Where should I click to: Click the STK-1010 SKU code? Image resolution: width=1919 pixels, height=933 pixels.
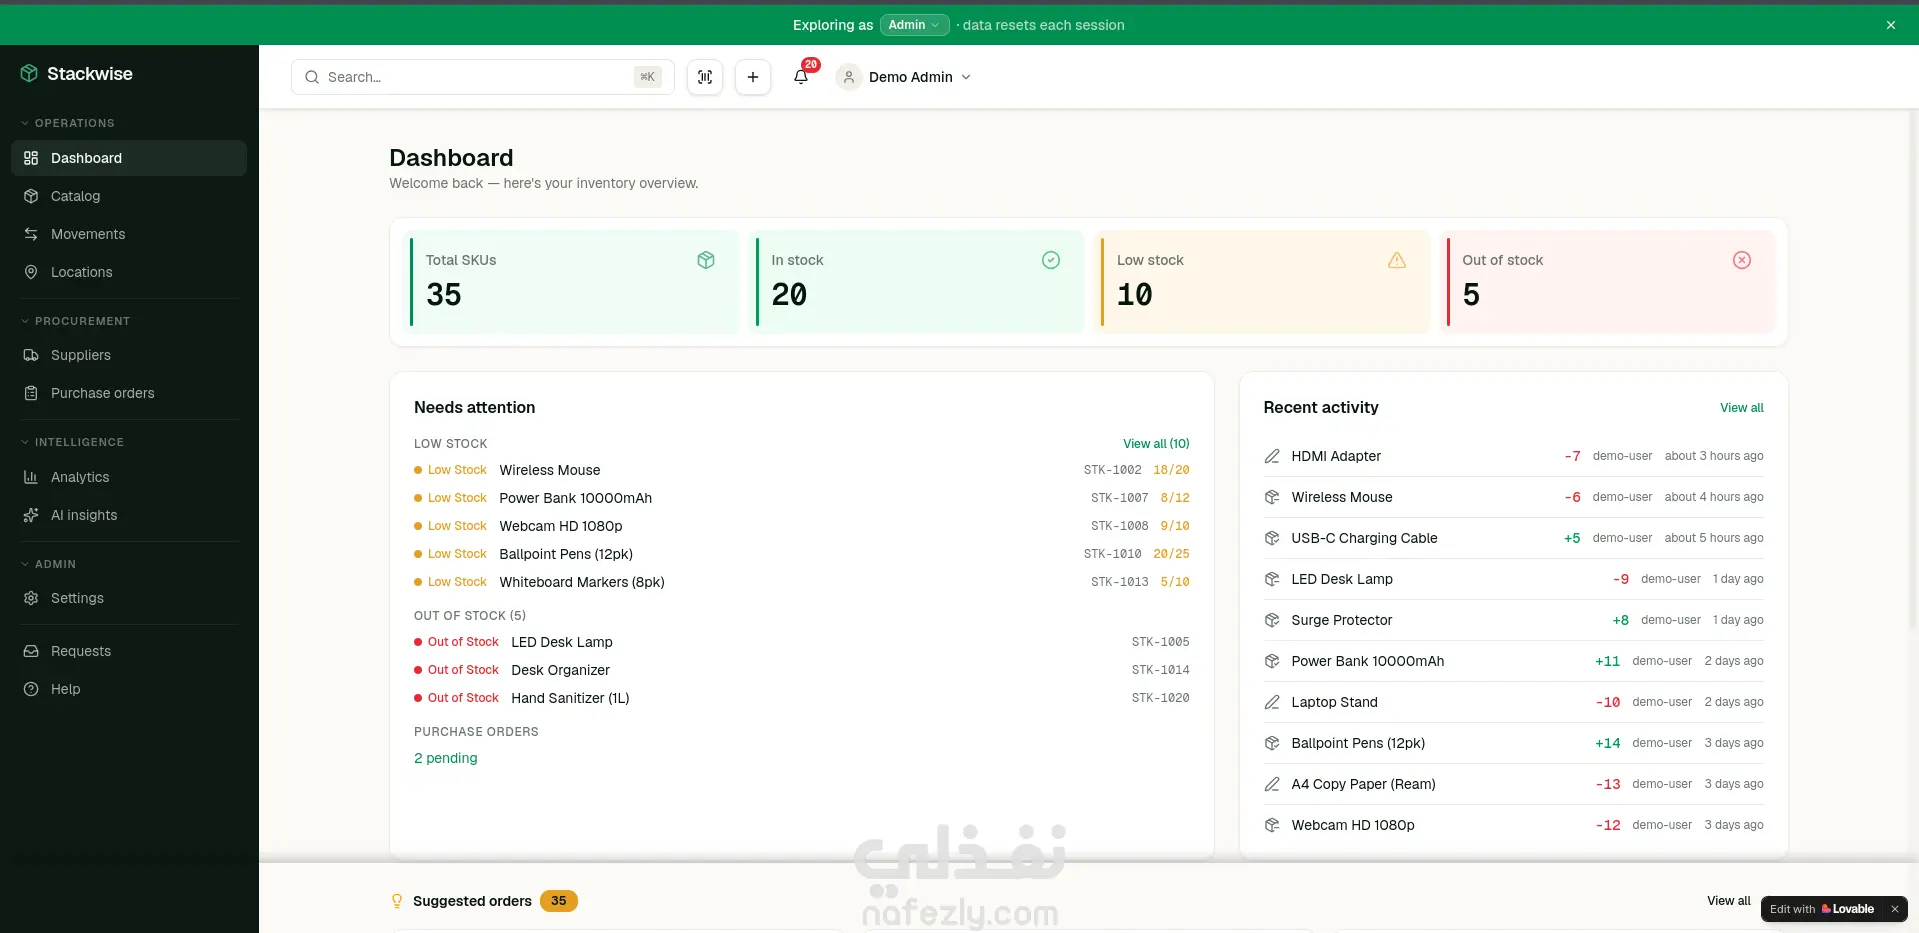(x=1112, y=554)
